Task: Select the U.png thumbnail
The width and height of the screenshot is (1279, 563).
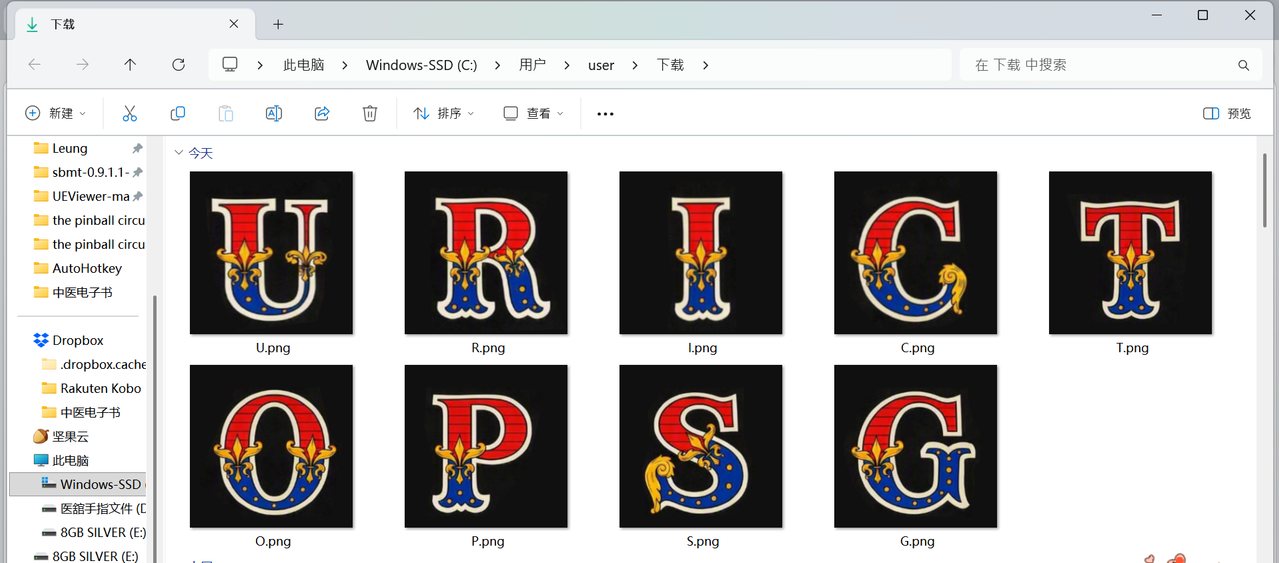Action: (x=271, y=253)
